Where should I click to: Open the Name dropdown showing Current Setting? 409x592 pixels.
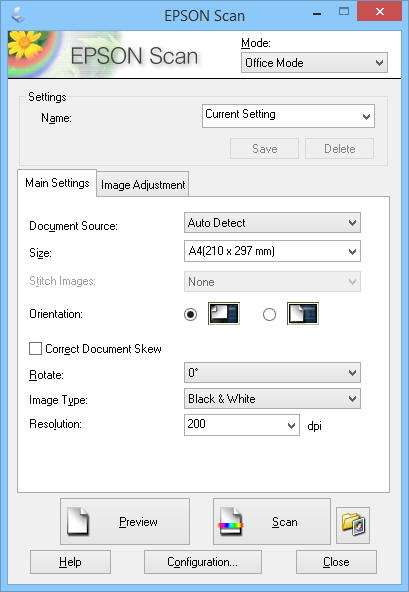coord(288,116)
